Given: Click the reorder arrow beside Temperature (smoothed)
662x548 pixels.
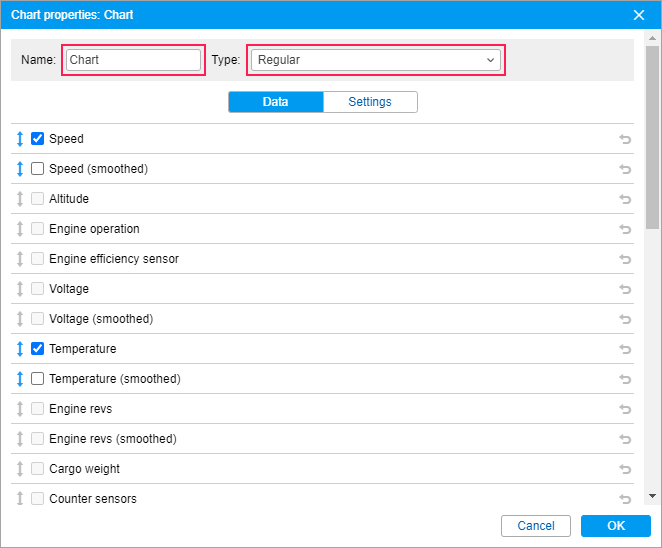Looking at the screenshot, I should (20, 379).
